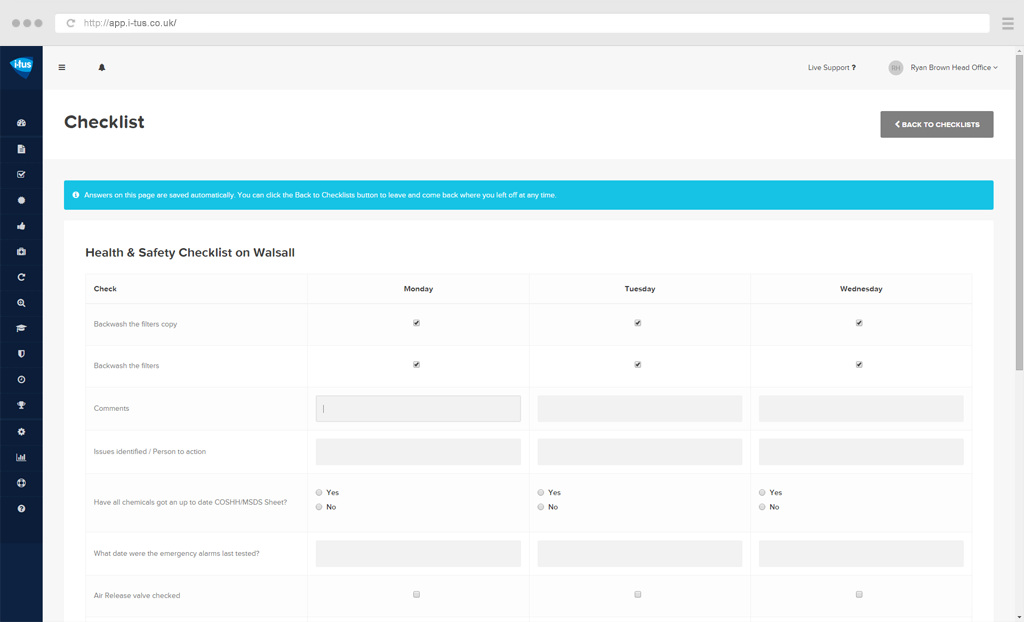Click the bar chart reports icon
This screenshot has height=622, width=1024.
coord(21,457)
